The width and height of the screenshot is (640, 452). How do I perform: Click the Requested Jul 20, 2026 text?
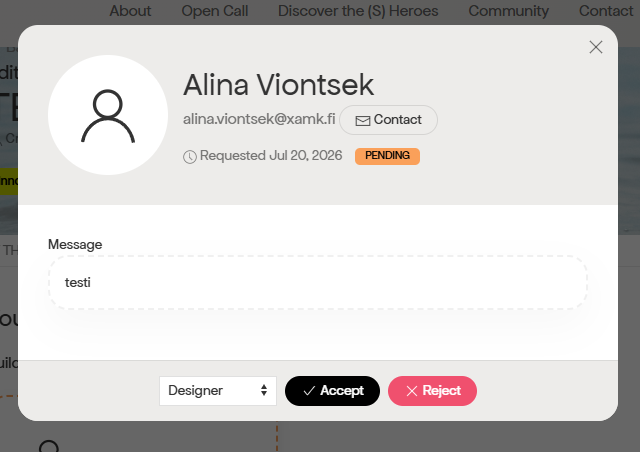coord(271,156)
